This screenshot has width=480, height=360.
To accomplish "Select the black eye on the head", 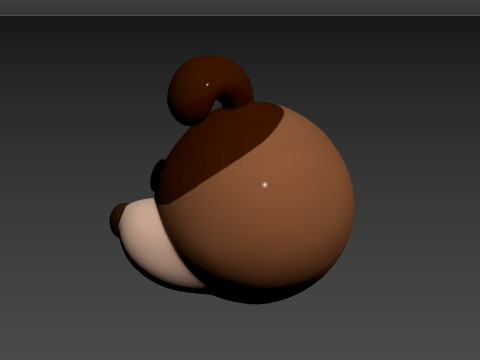I will coord(157,176).
